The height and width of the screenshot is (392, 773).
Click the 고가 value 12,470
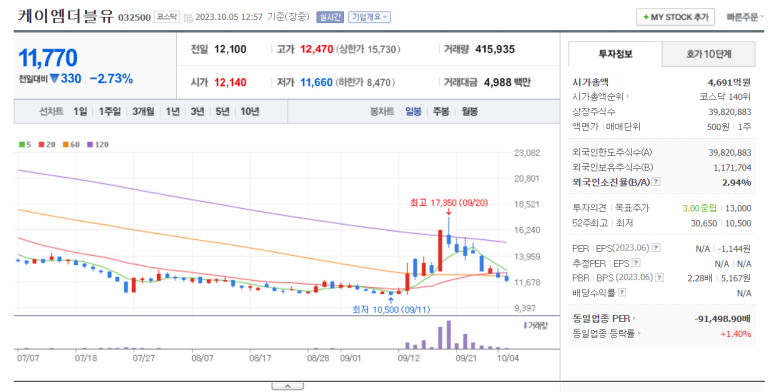[x=316, y=49]
